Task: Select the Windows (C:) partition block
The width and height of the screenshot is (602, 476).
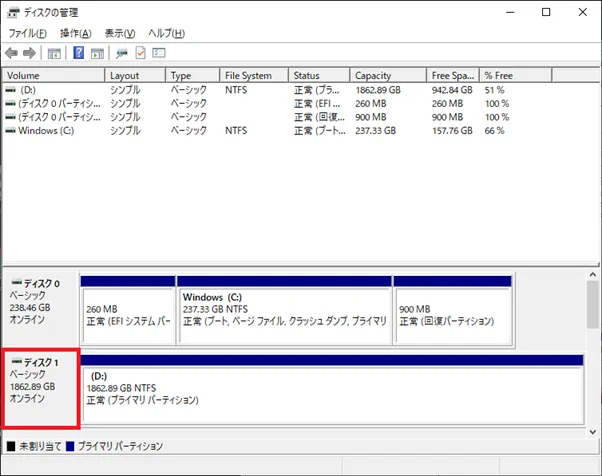Action: point(284,310)
